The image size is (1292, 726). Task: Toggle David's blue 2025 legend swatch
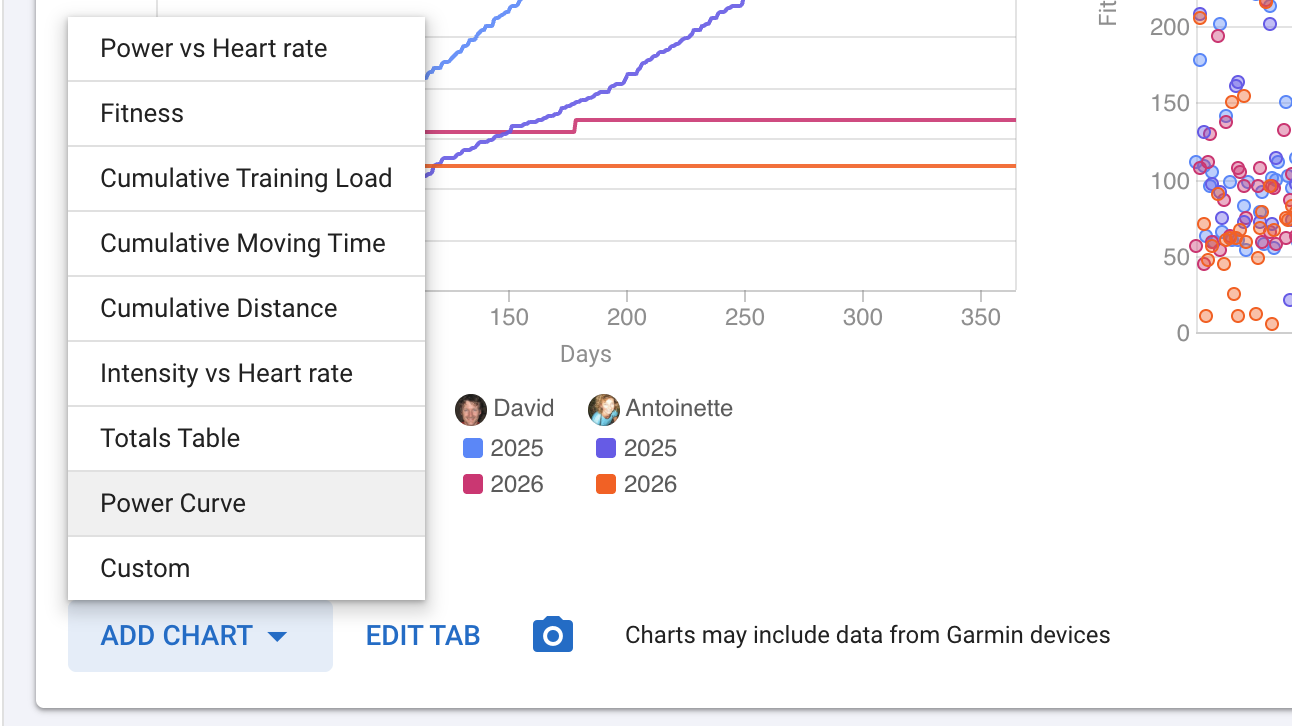[x=473, y=448]
